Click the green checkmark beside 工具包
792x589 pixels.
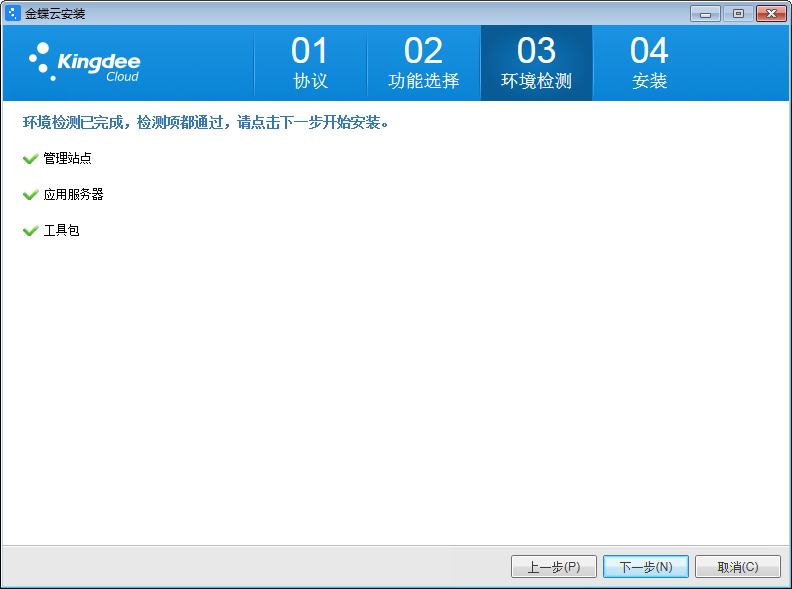point(30,231)
